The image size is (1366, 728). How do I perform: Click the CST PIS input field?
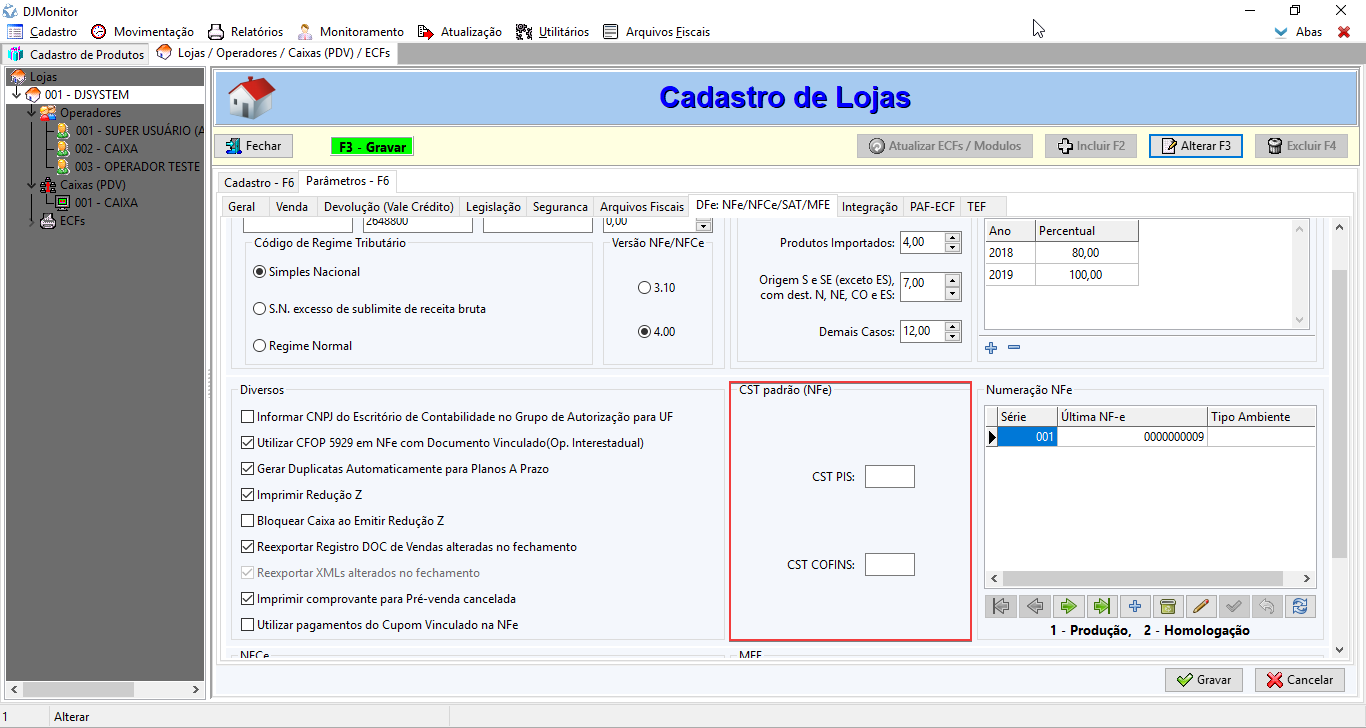coord(889,477)
